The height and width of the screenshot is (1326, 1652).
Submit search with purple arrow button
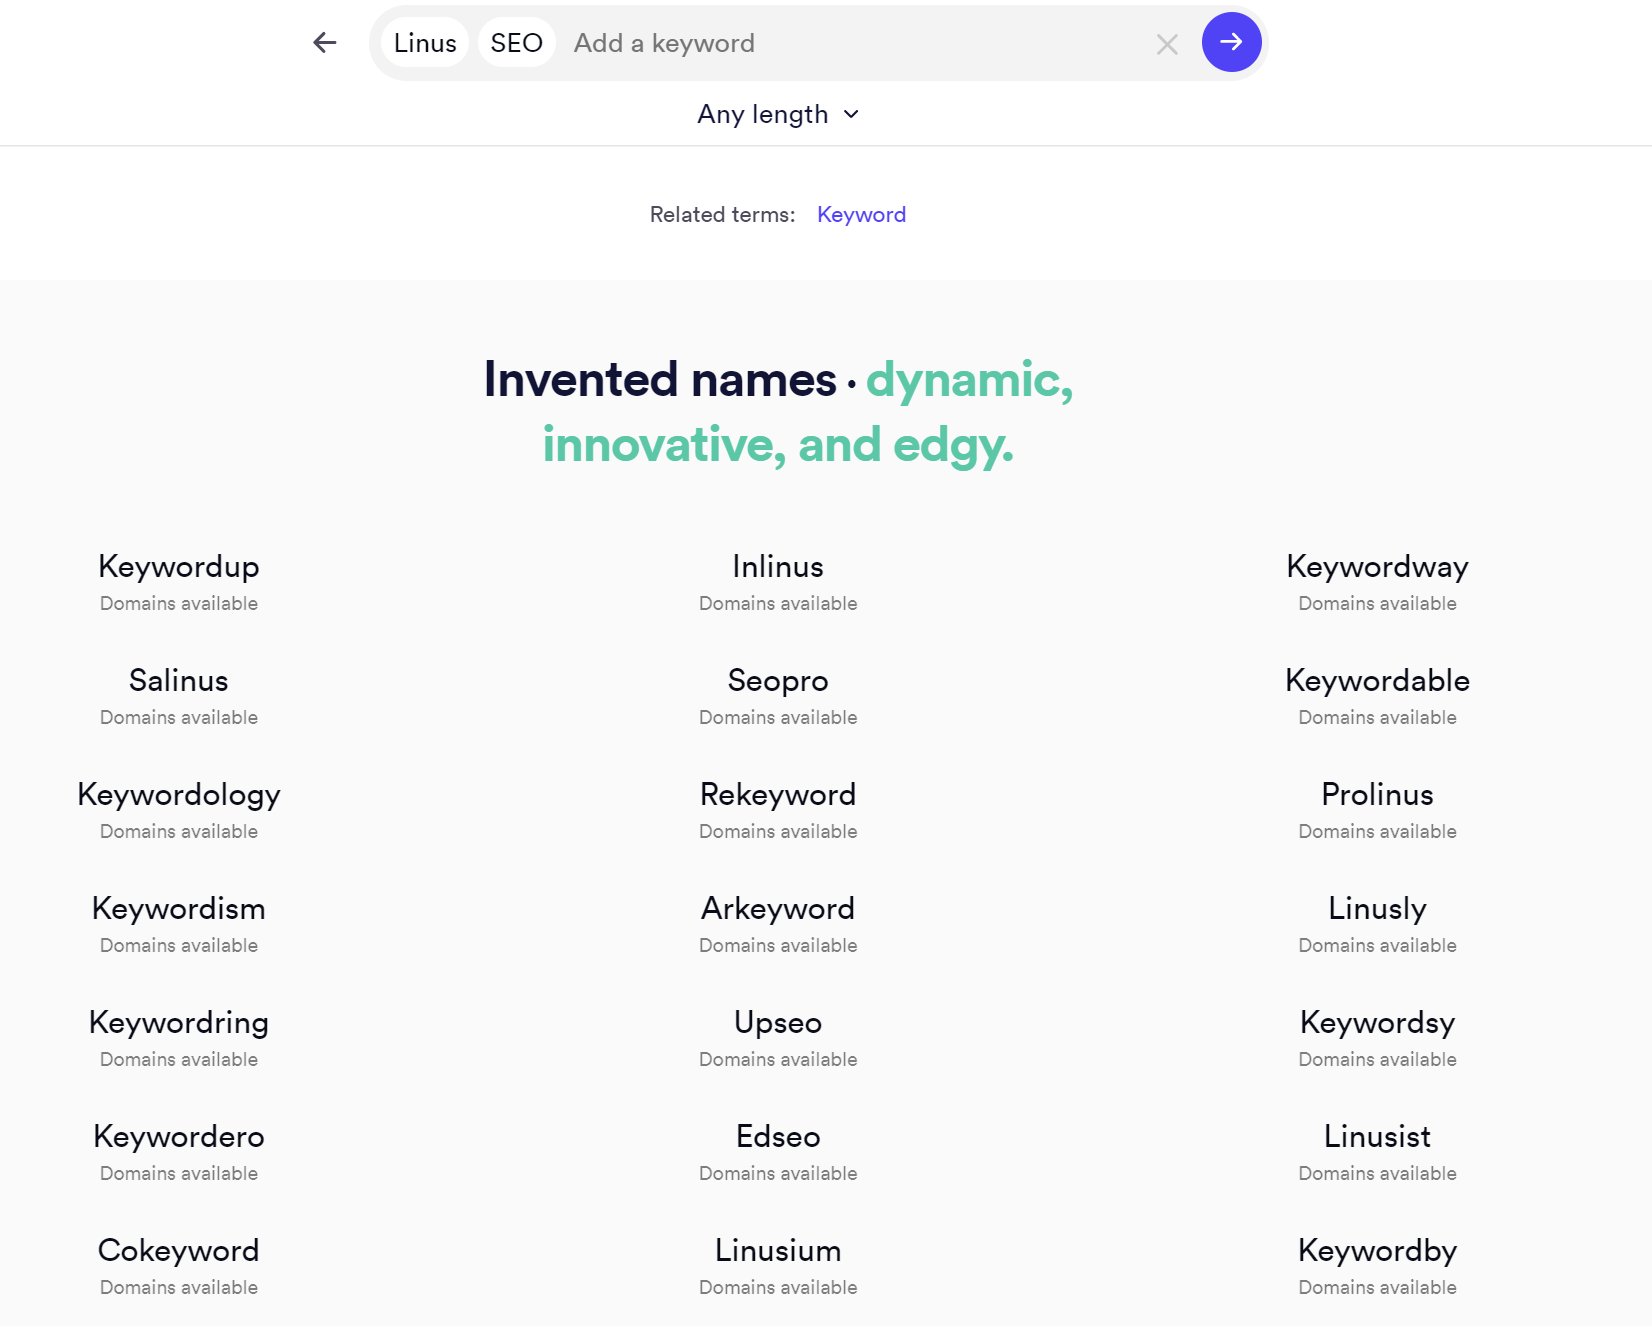click(1231, 42)
